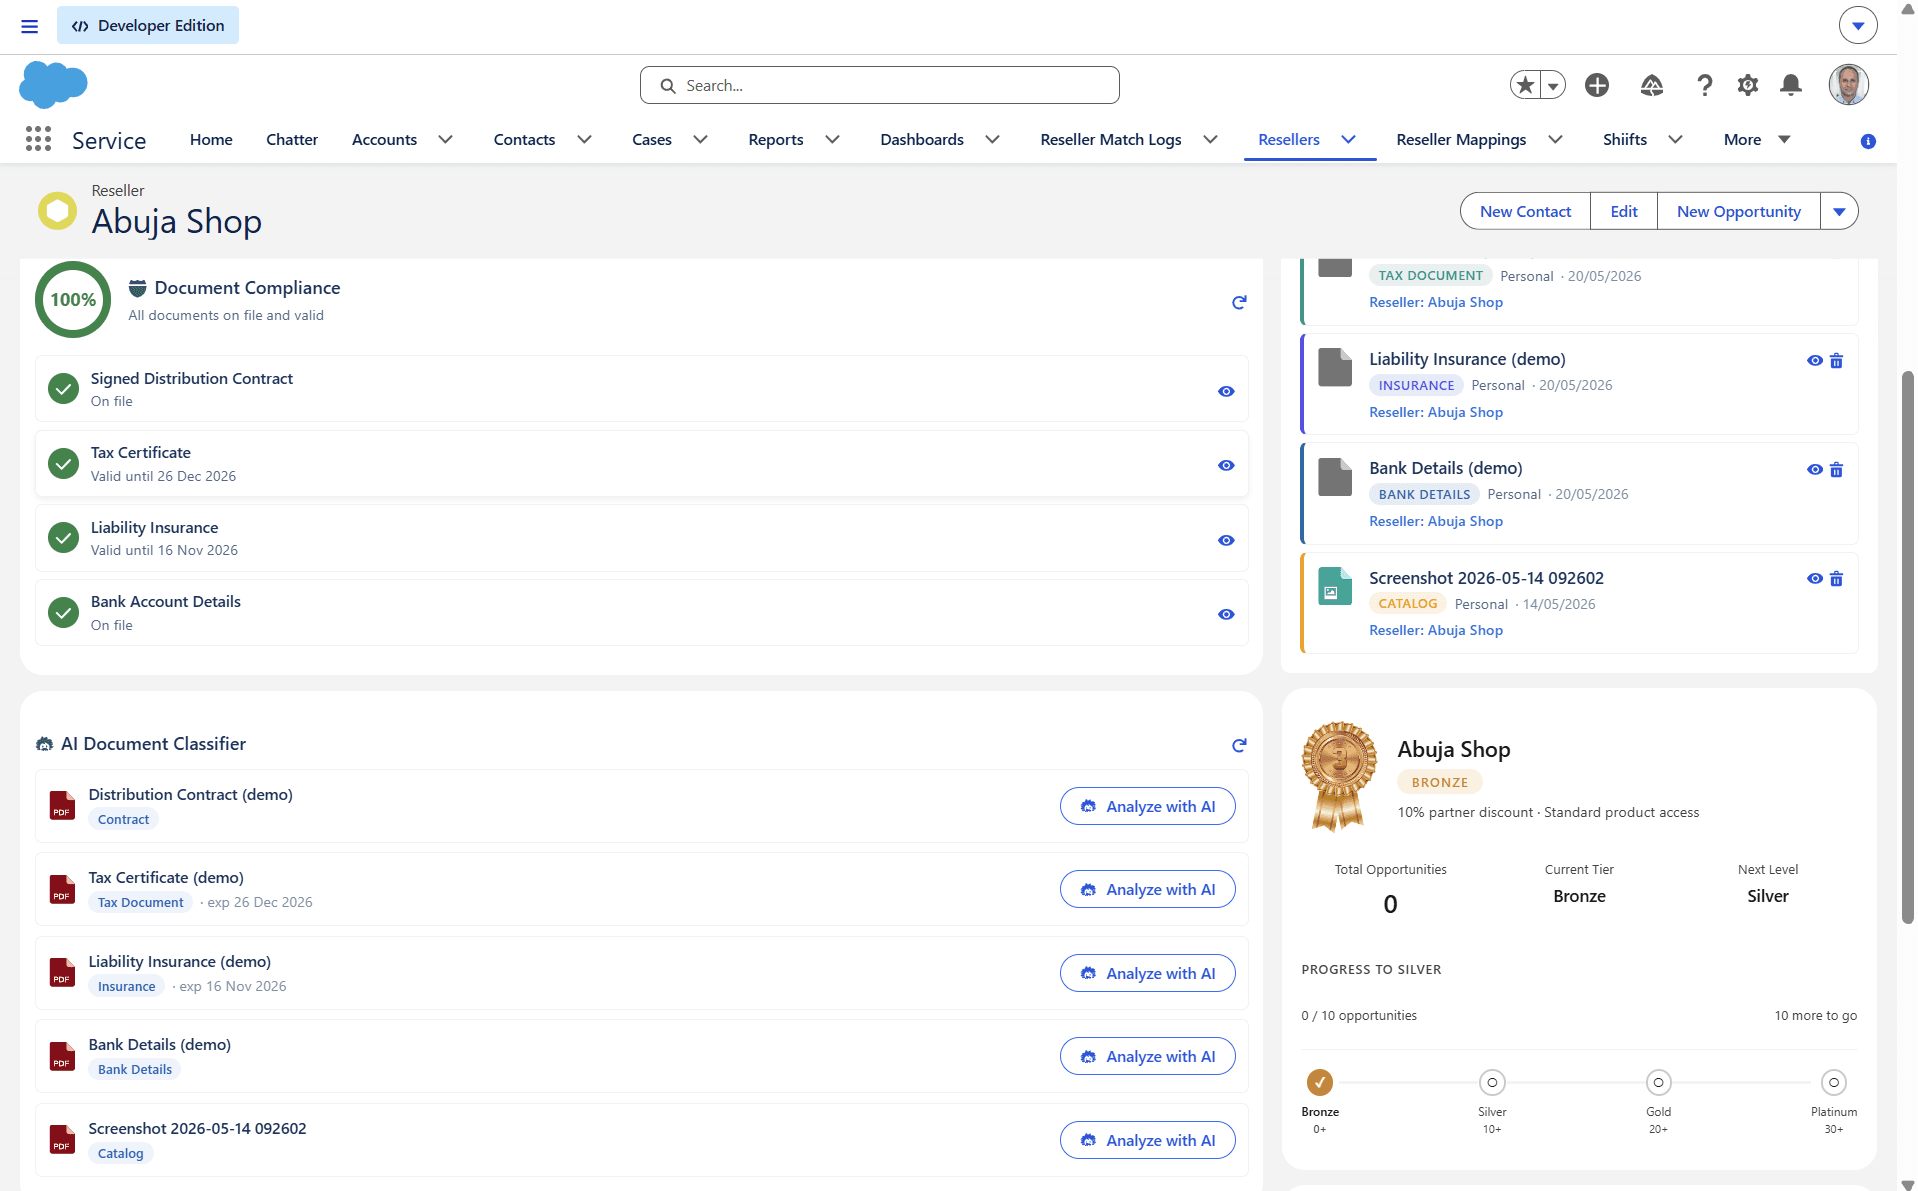Analyze Distribution Contract (demo) with AI
The height and width of the screenshot is (1191, 1918).
[x=1147, y=806]
